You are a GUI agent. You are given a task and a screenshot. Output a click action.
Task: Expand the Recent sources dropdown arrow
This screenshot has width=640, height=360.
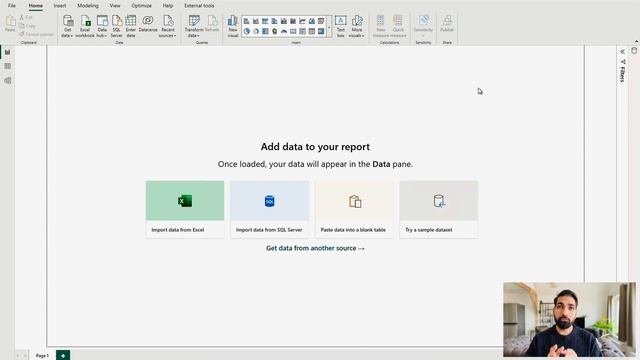point(175,36)
